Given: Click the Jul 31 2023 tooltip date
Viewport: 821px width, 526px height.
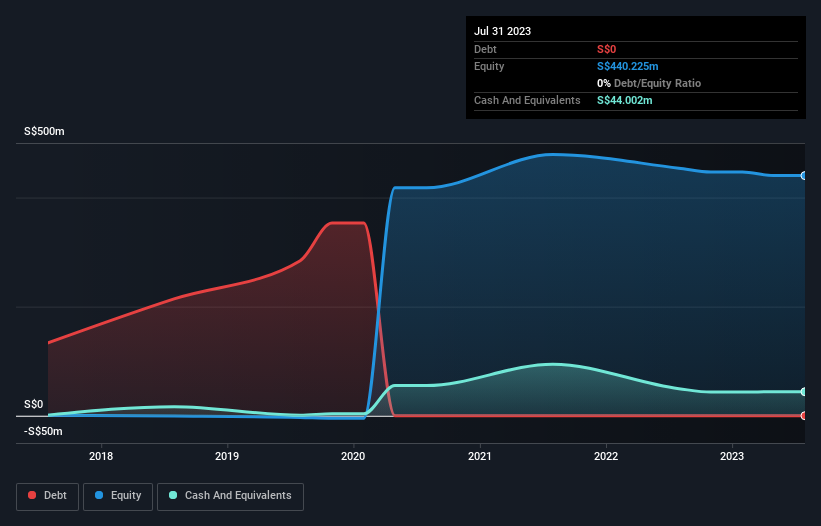Looking at the screenshot, I should tap(502, 31).
